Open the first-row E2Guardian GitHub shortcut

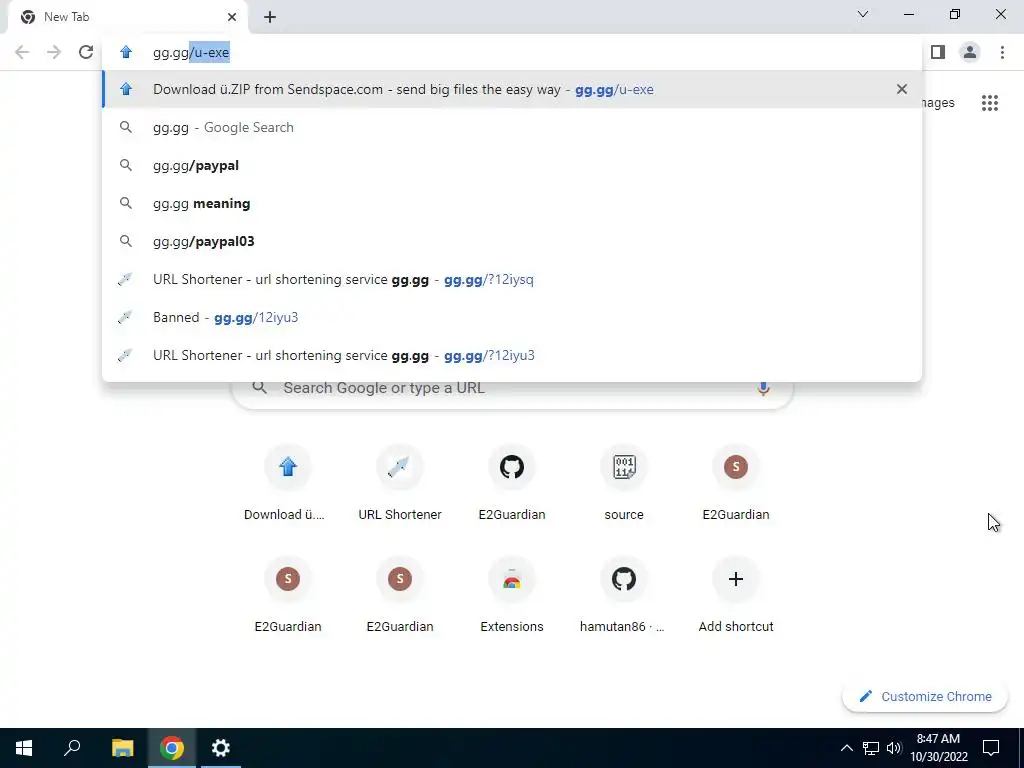click(x=512, y=483)
